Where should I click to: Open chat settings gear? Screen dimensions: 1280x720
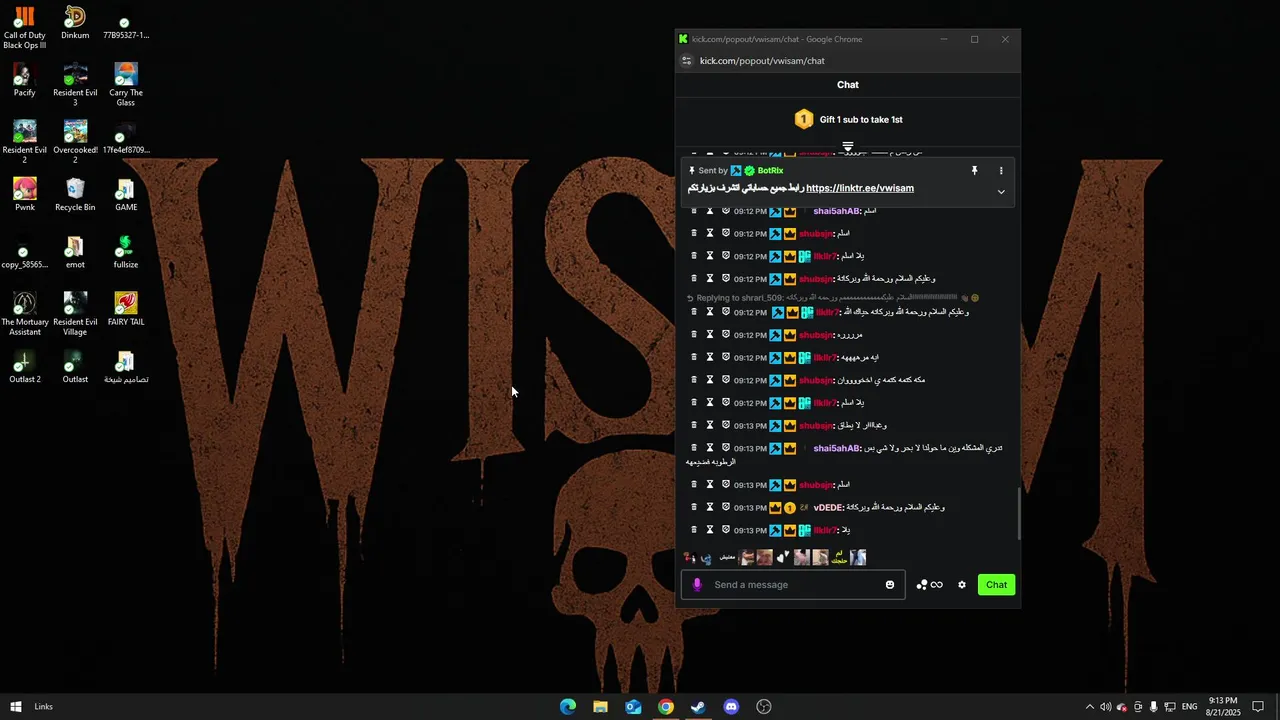tap(962, 585)
